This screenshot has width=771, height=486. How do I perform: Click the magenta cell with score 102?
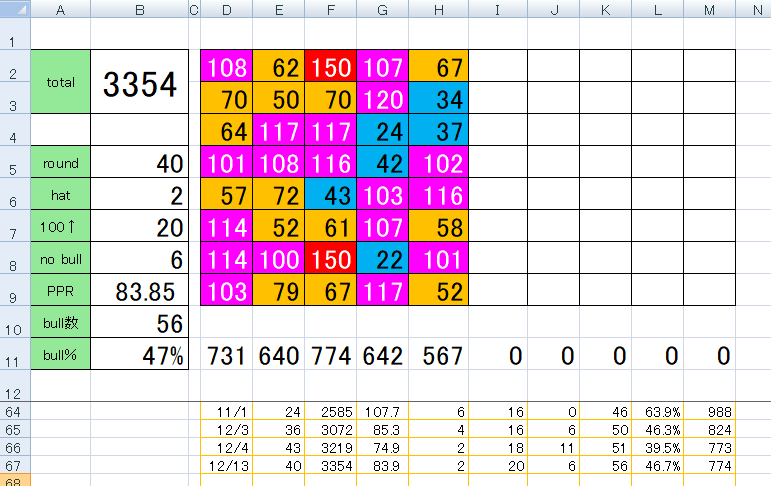[x=439, y=162]
